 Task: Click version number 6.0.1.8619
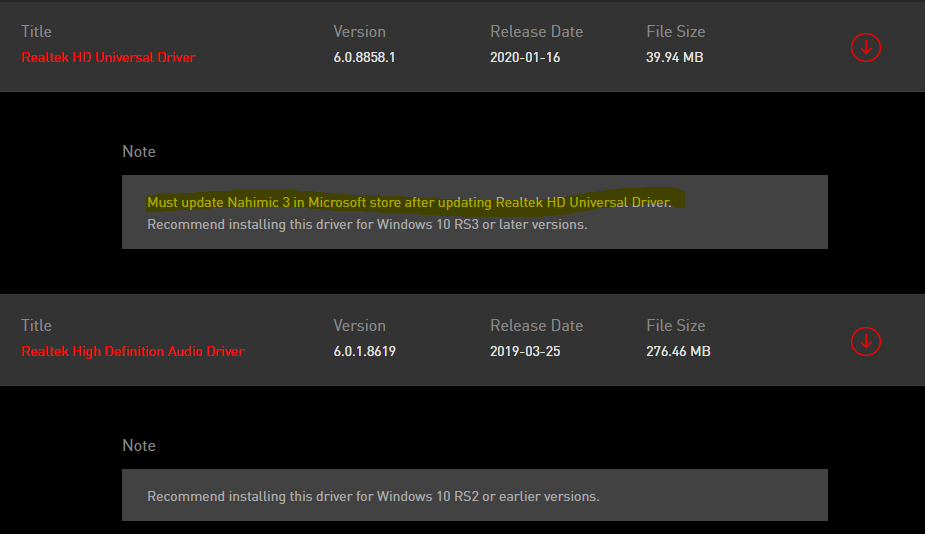coord(364,351)
